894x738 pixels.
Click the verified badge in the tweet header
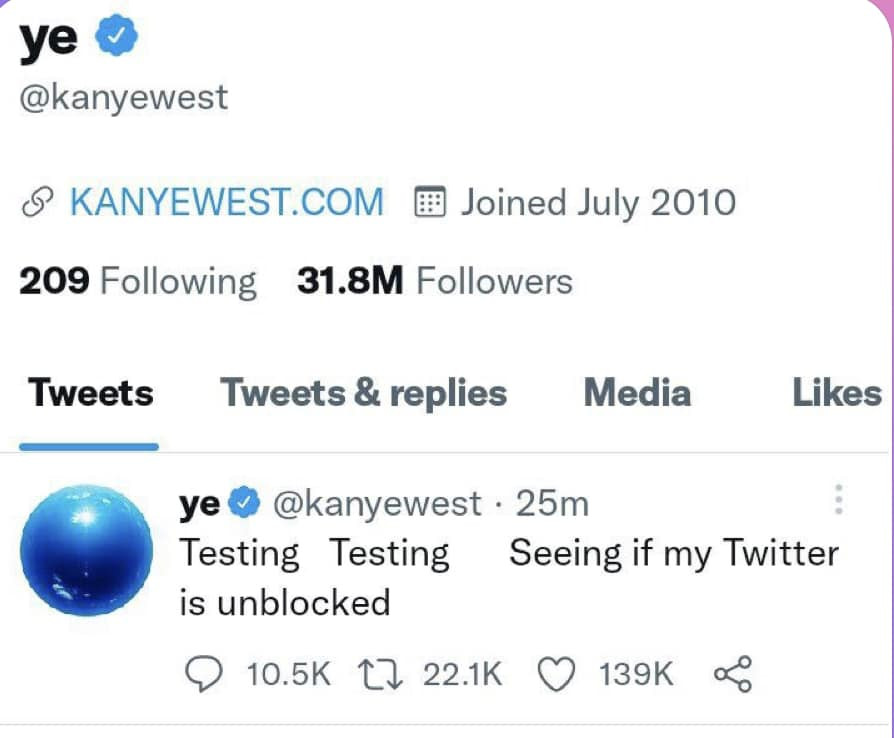pos(247,503)
